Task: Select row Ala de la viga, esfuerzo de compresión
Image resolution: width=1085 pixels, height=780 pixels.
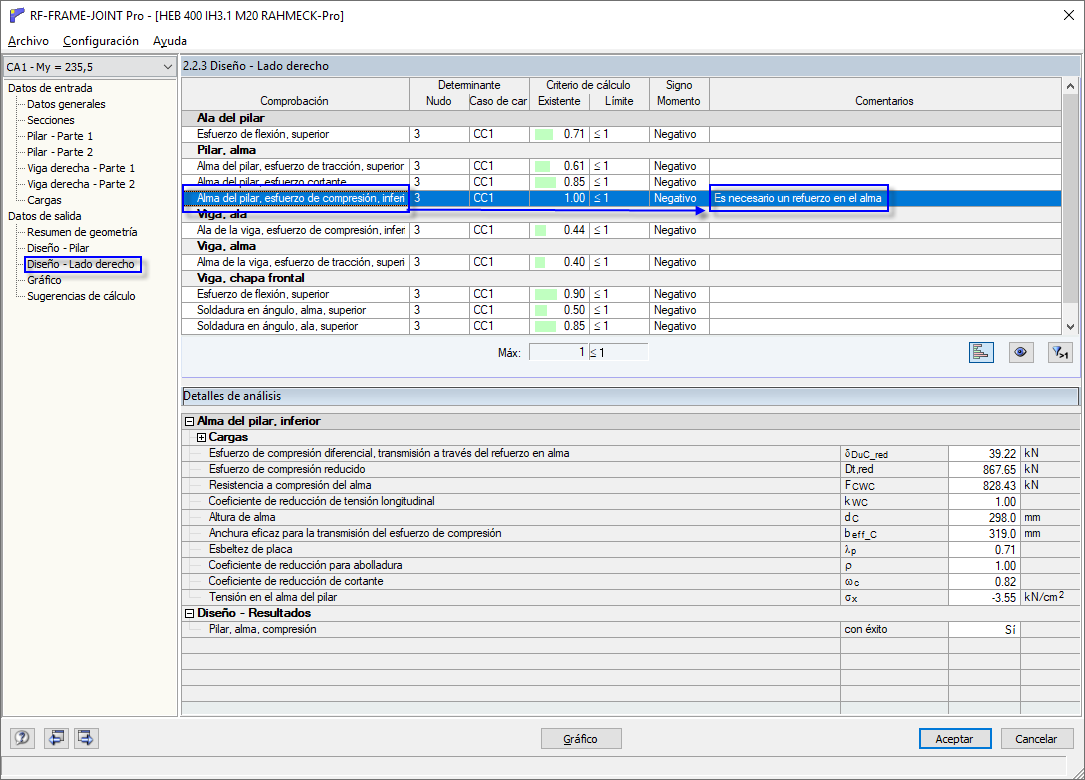Action: [621, 230]
